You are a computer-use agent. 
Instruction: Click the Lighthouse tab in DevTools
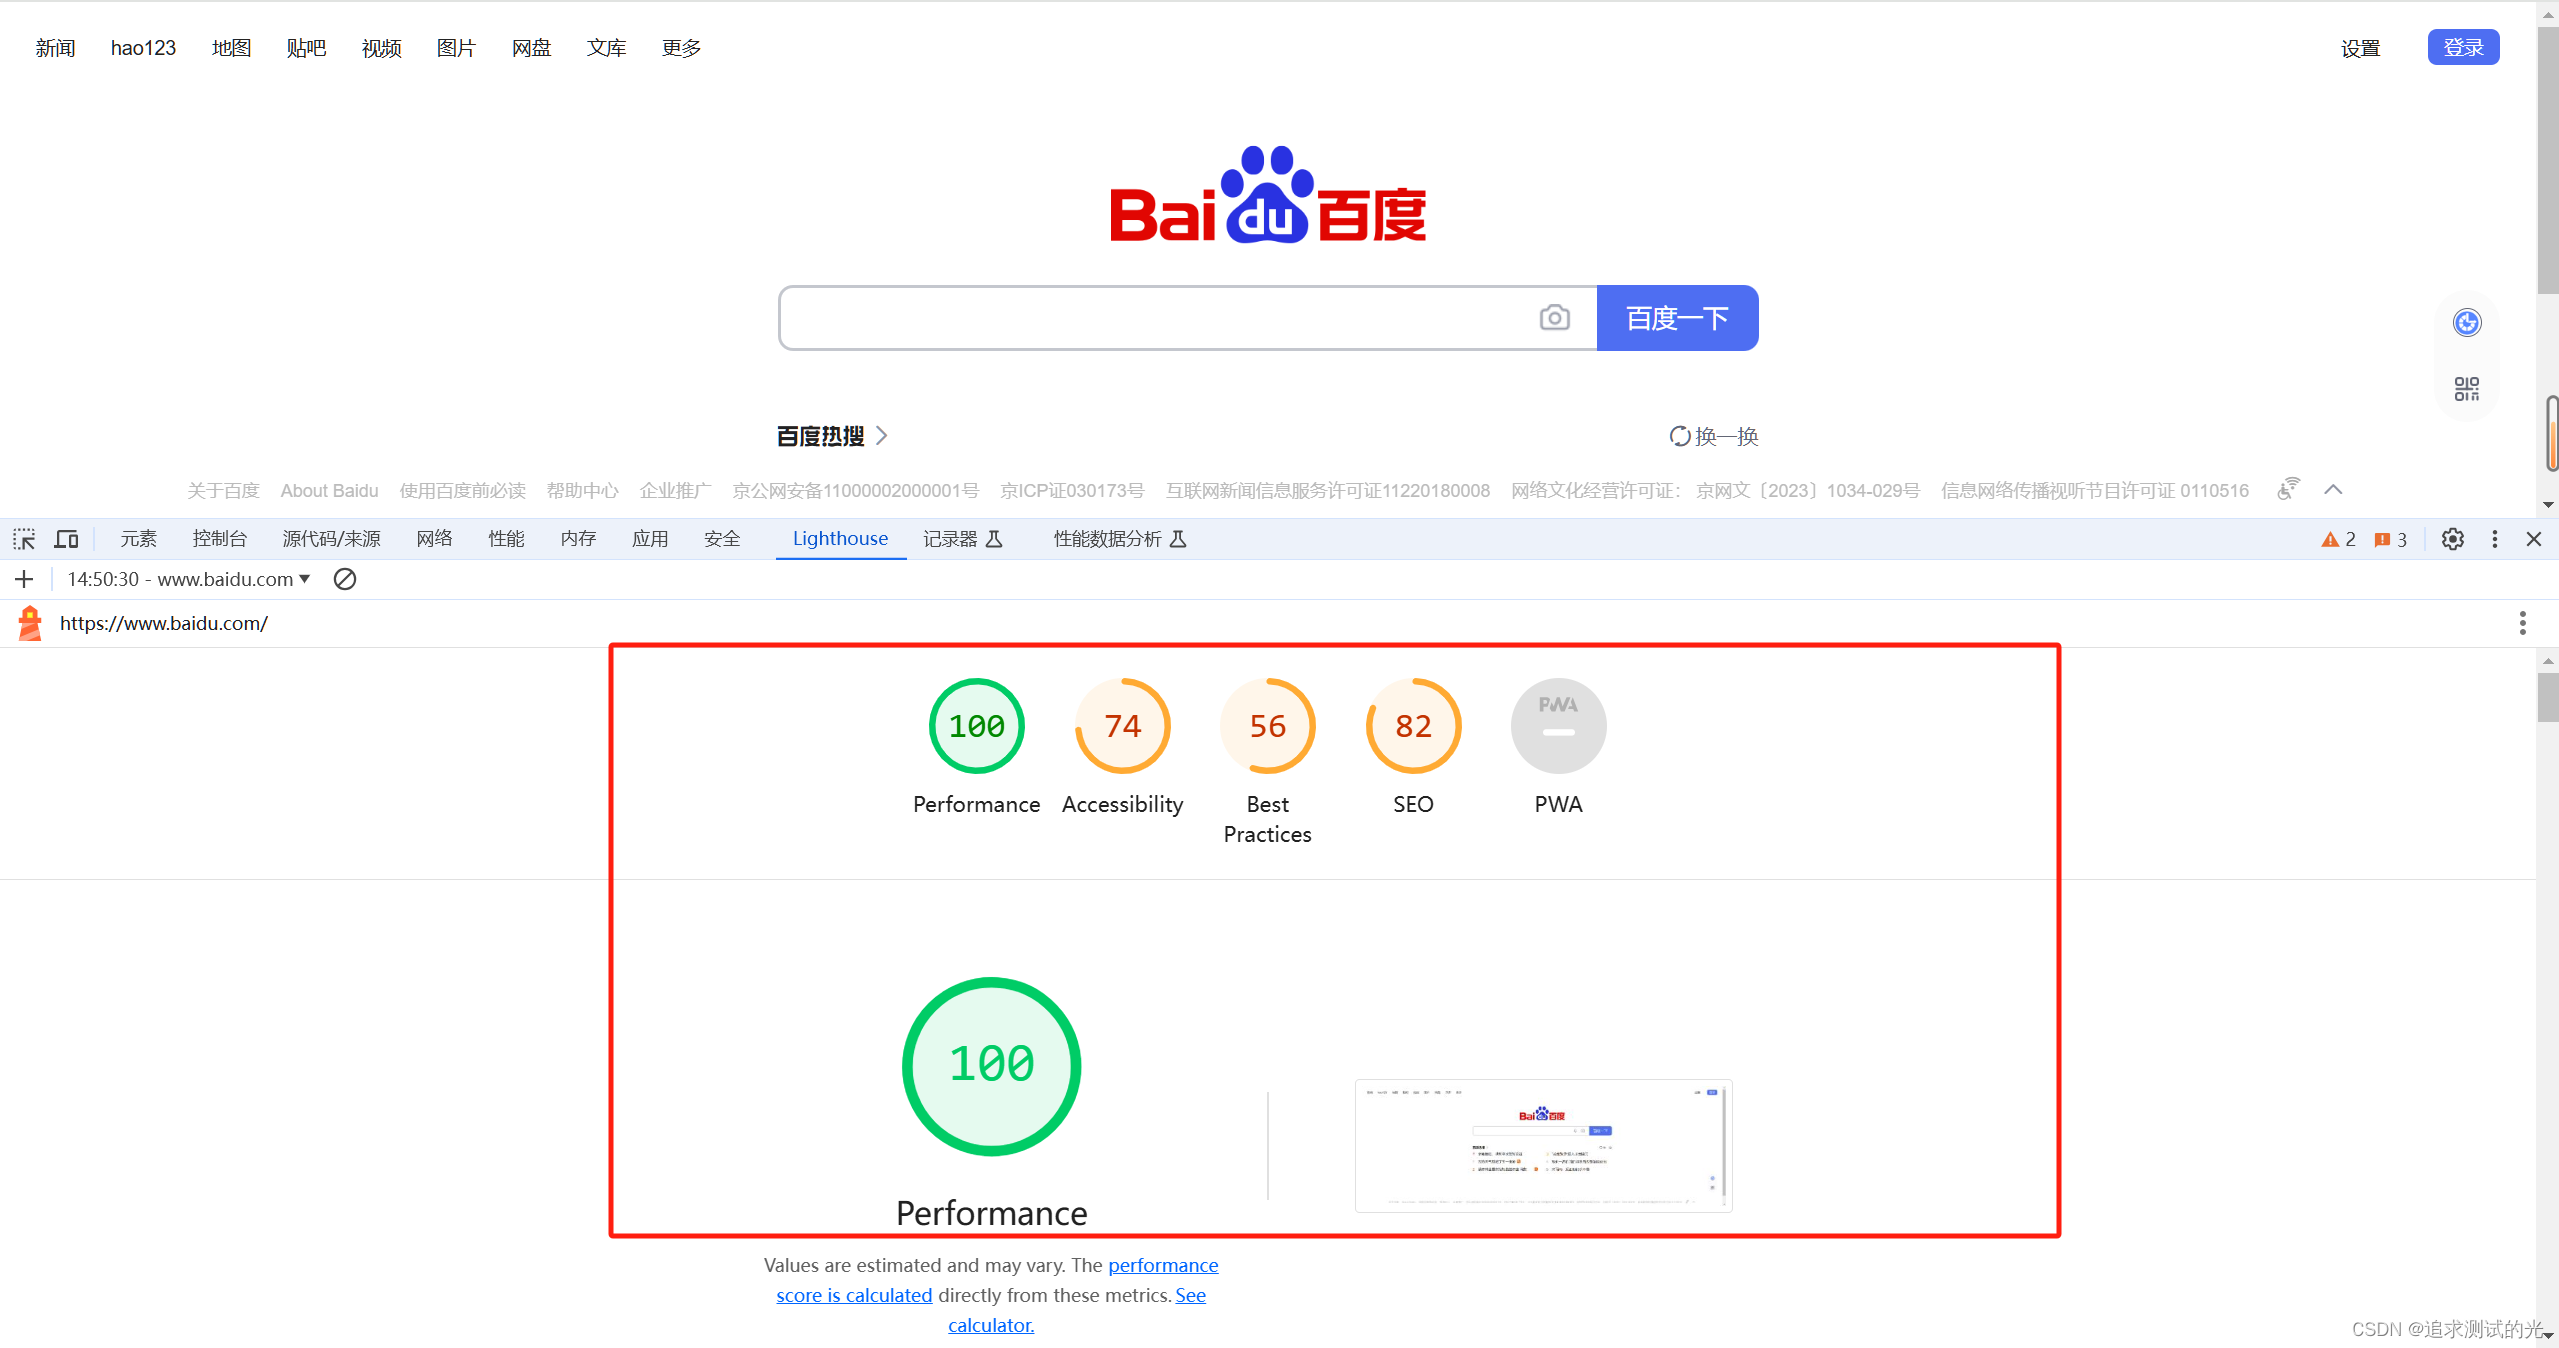point(839,539)
